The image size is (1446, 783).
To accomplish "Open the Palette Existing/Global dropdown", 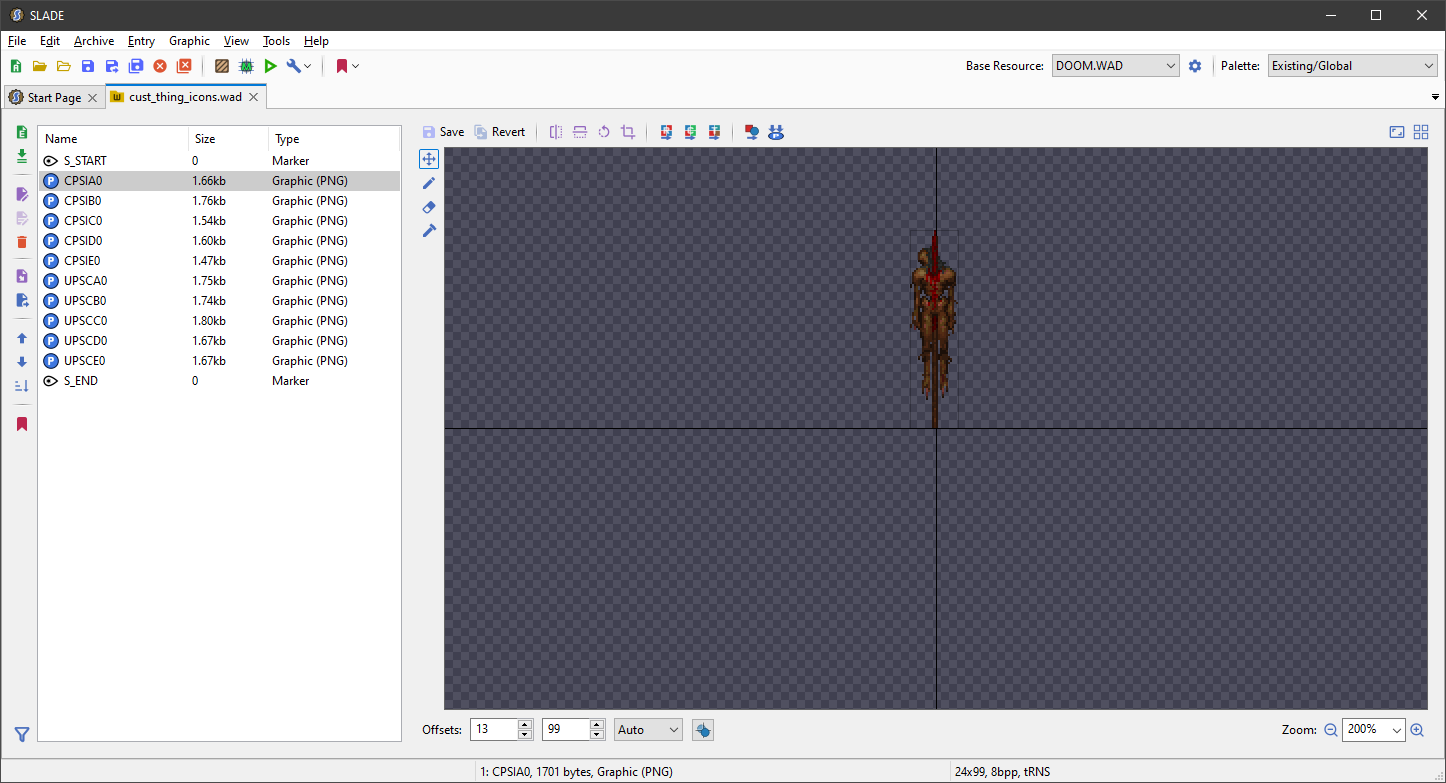I will point(1353,66).
